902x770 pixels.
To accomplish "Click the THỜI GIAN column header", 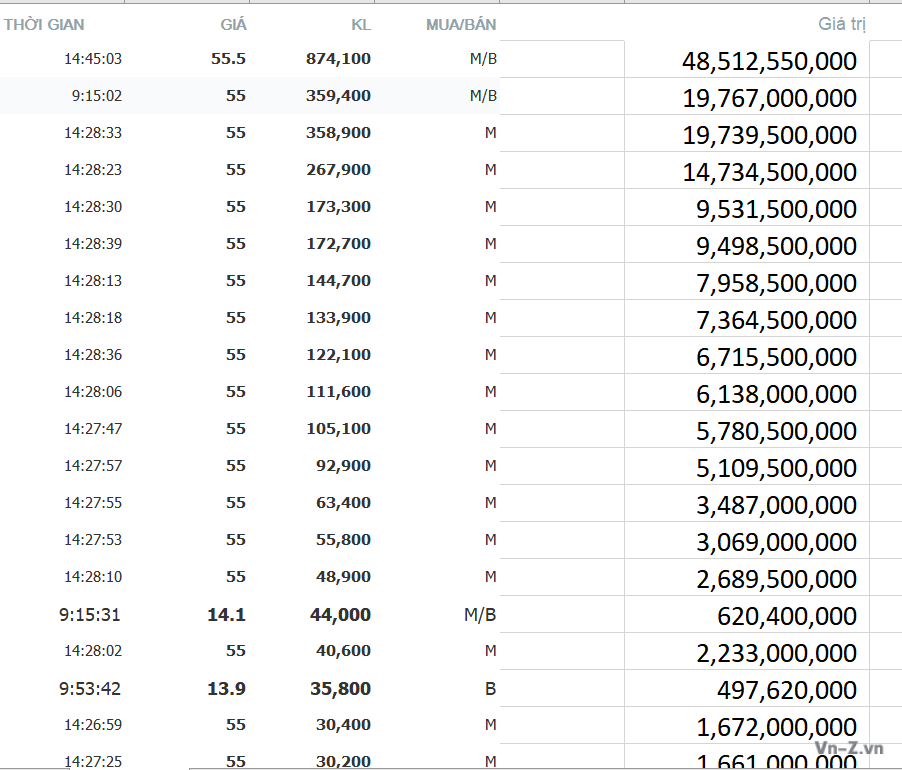I will point(45,24).
